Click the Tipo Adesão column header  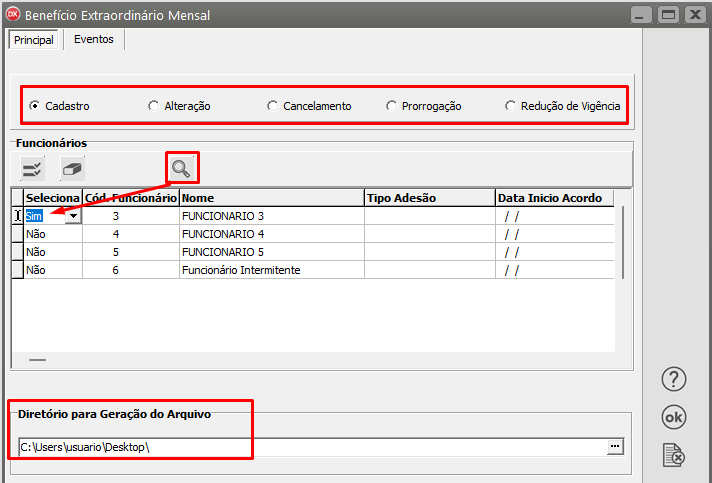pos(428,198)
